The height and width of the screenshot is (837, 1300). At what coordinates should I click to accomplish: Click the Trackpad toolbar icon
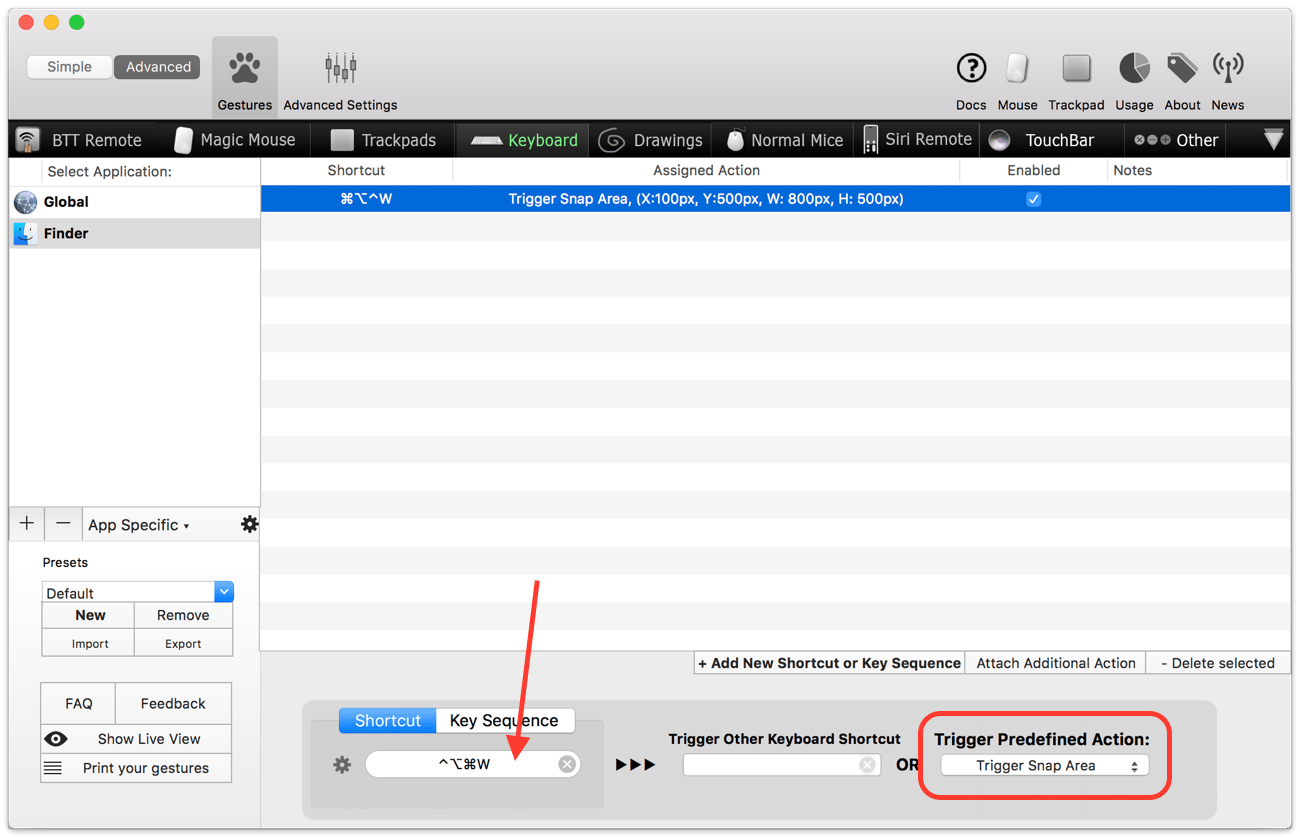point(1076,68)
